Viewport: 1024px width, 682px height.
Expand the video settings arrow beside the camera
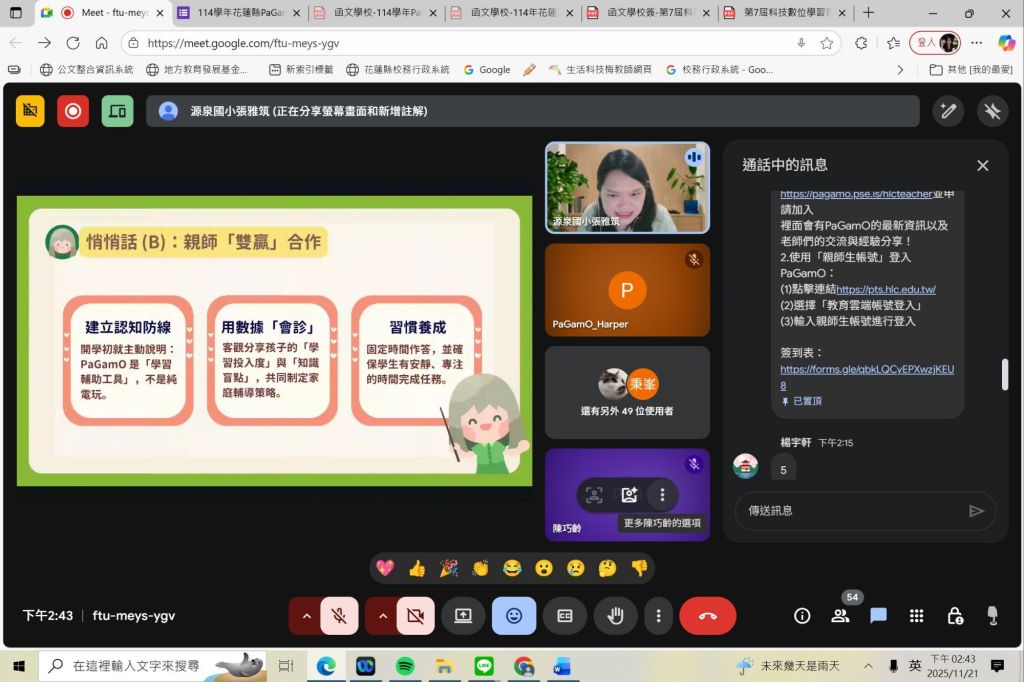pos(382,616)
